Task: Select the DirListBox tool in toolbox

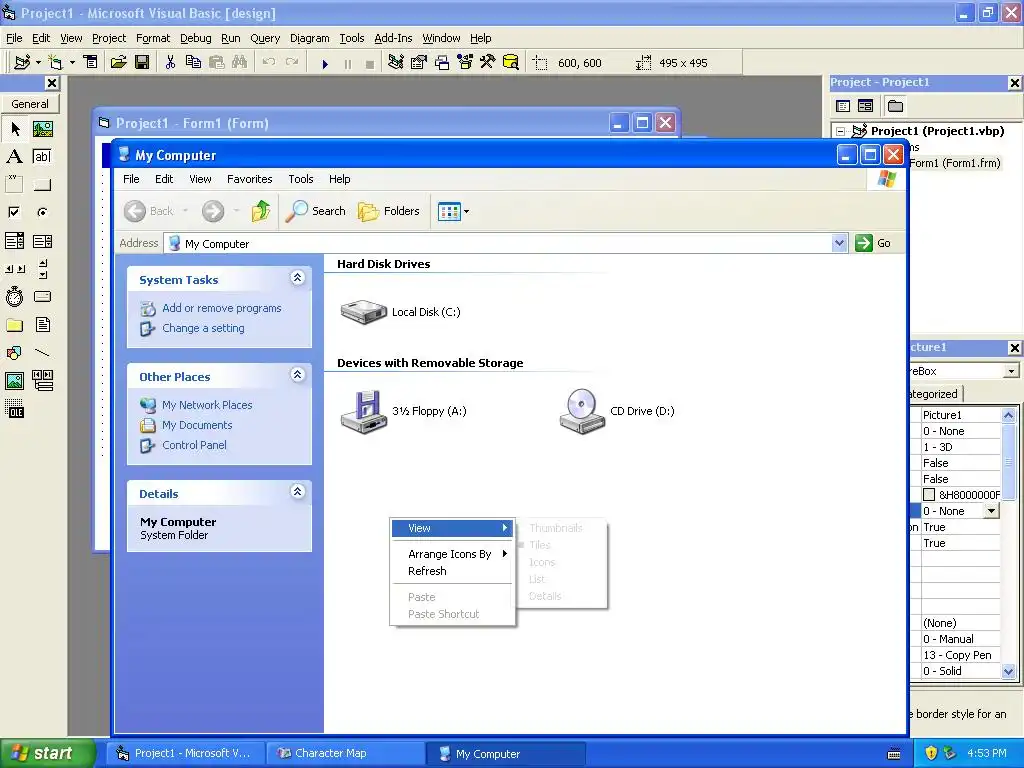Action: pyautogui.click(x=14, y=325)
